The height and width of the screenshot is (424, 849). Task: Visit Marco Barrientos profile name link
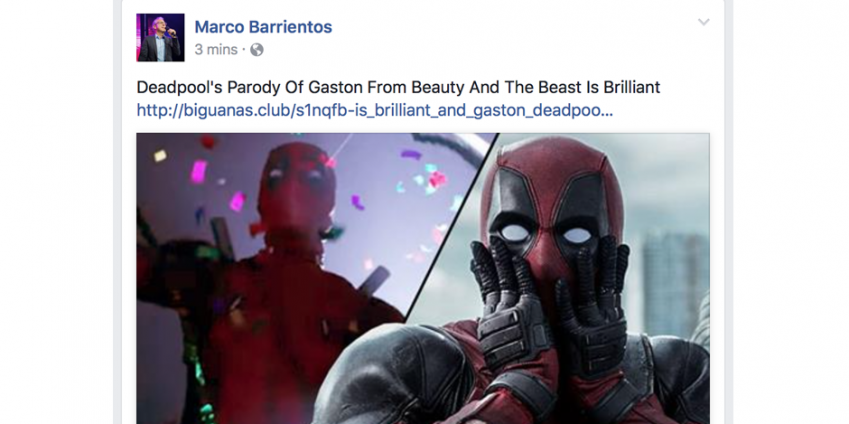(263, 27)
